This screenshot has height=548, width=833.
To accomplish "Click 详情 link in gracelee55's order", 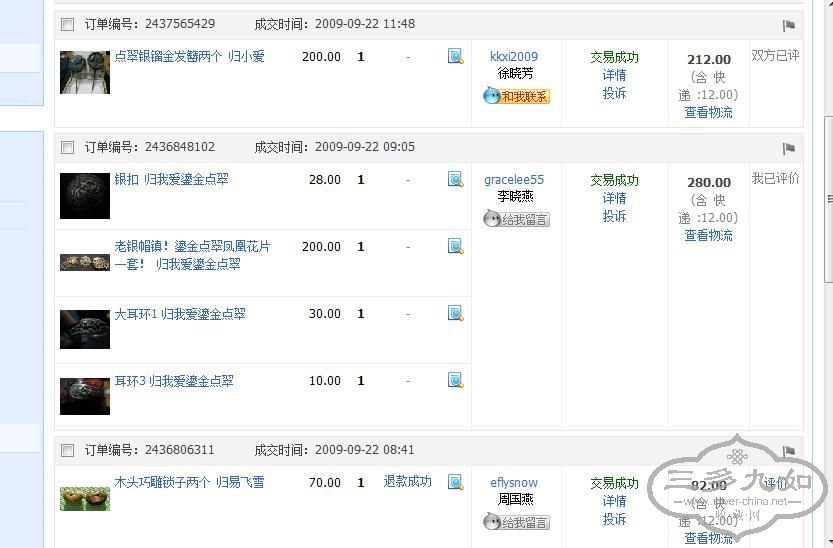I will tap(614, 198).
